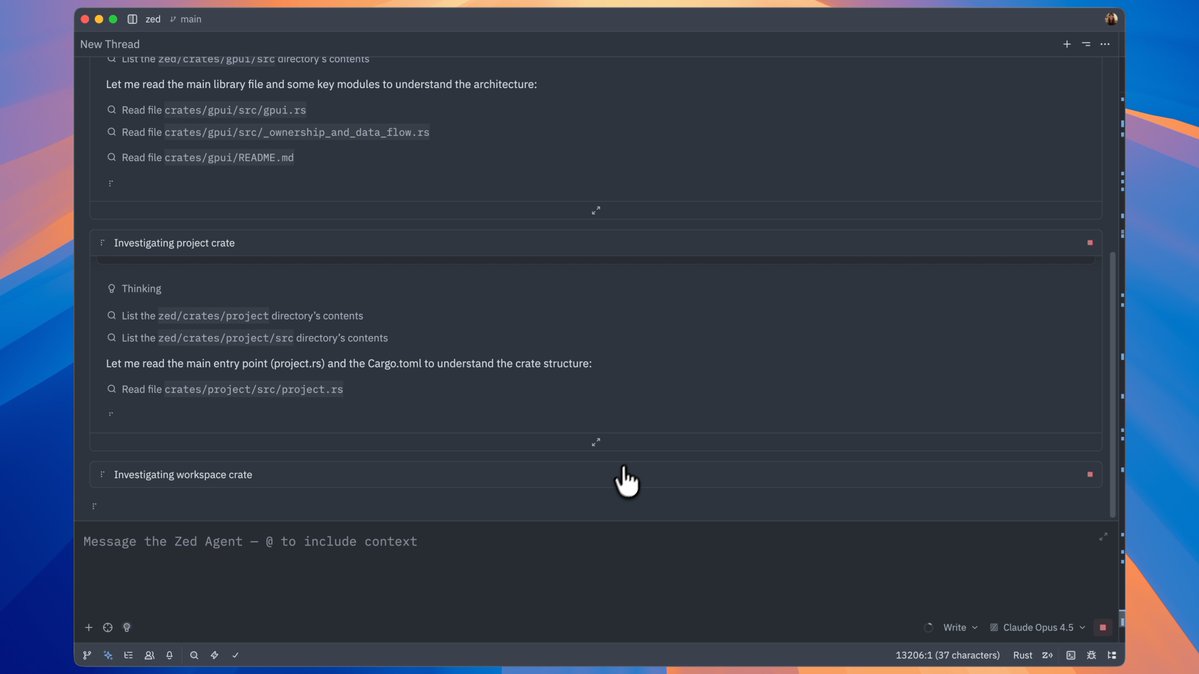Open the Outline panel icon
1199x674 pixels.
click(x=128, y=656)
